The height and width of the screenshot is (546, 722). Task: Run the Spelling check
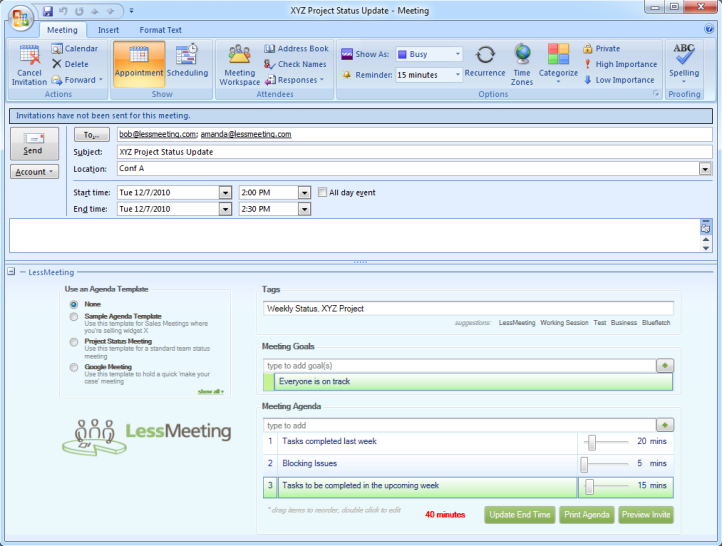684,63
